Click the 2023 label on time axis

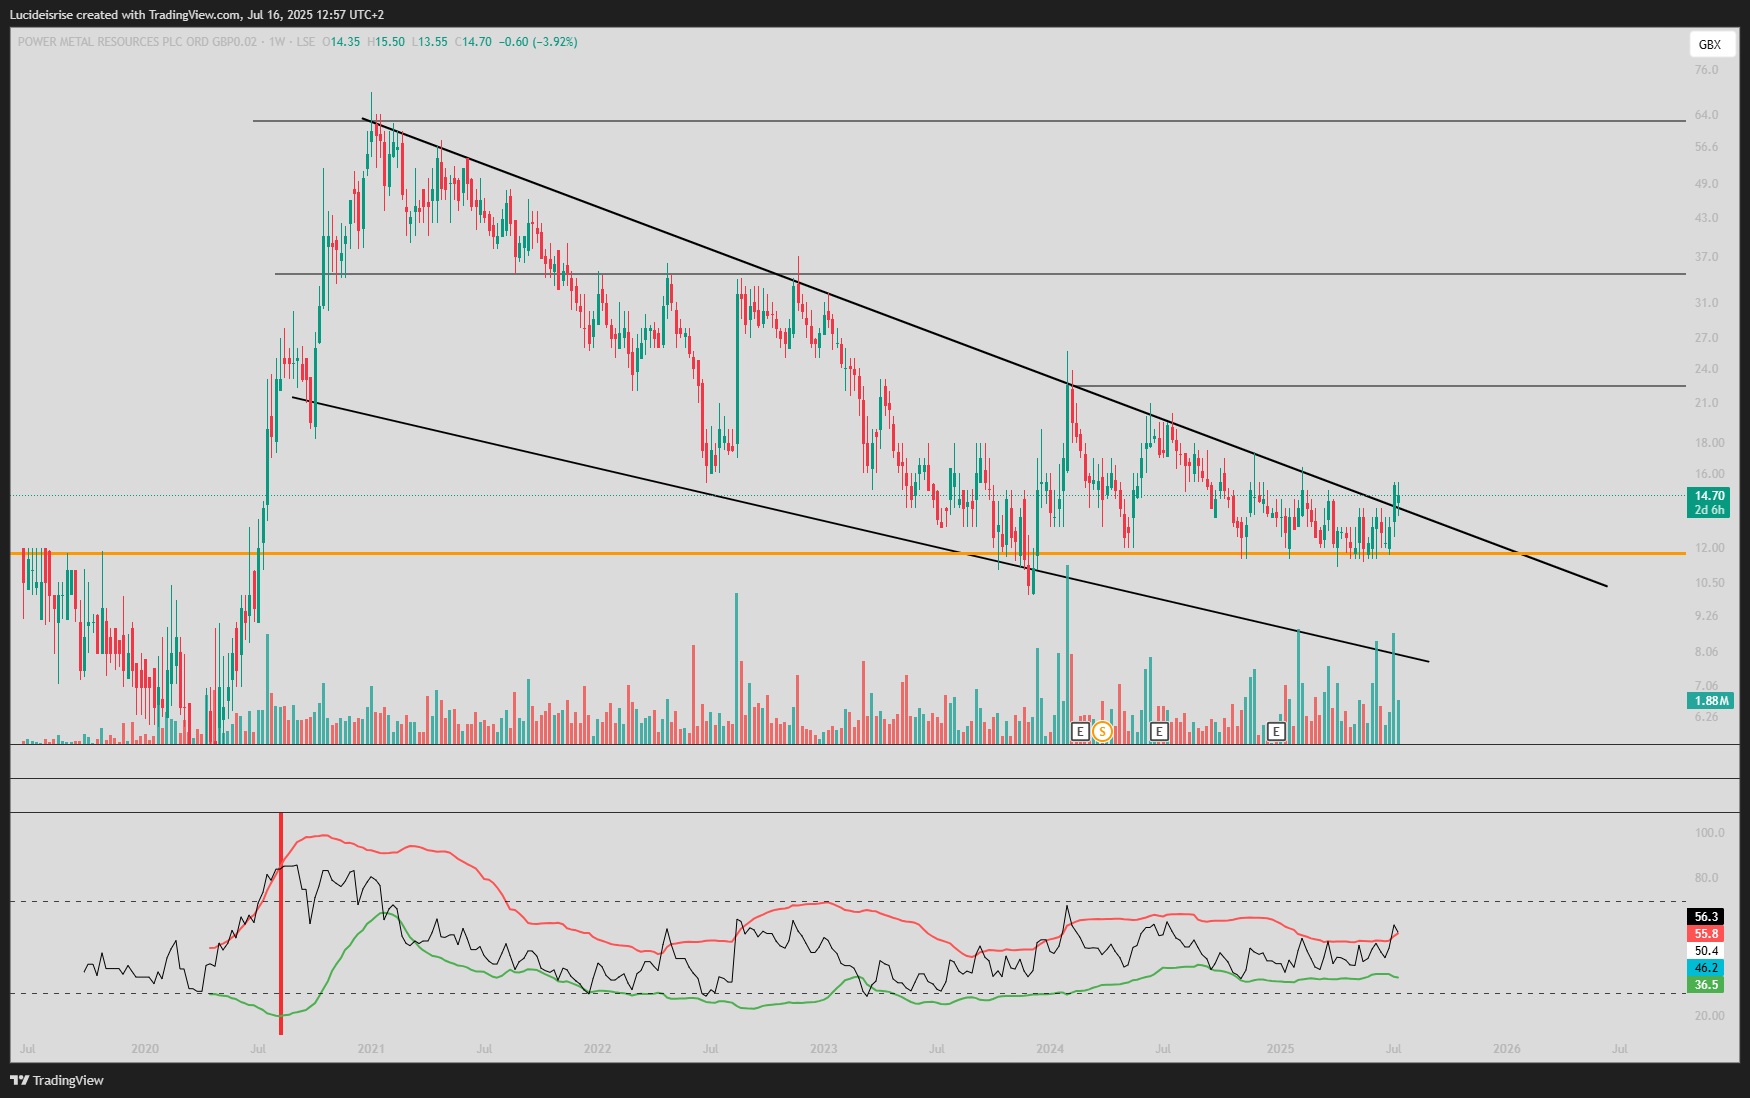[824, 1049]
